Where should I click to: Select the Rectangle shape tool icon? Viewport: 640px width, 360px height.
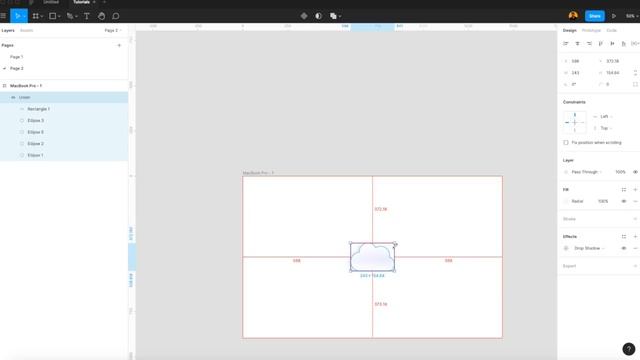point(52,16)
